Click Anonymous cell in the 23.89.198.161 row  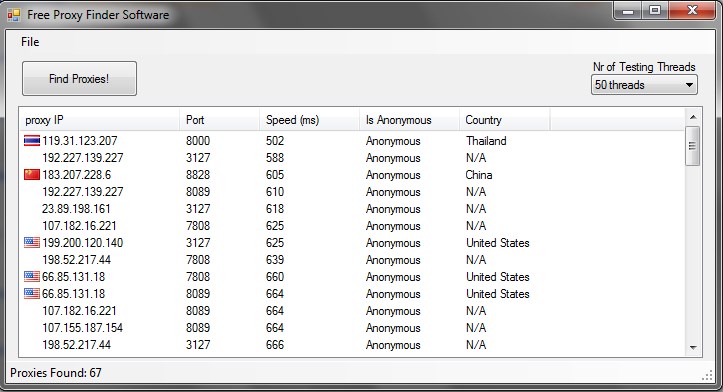coord(393,209)
